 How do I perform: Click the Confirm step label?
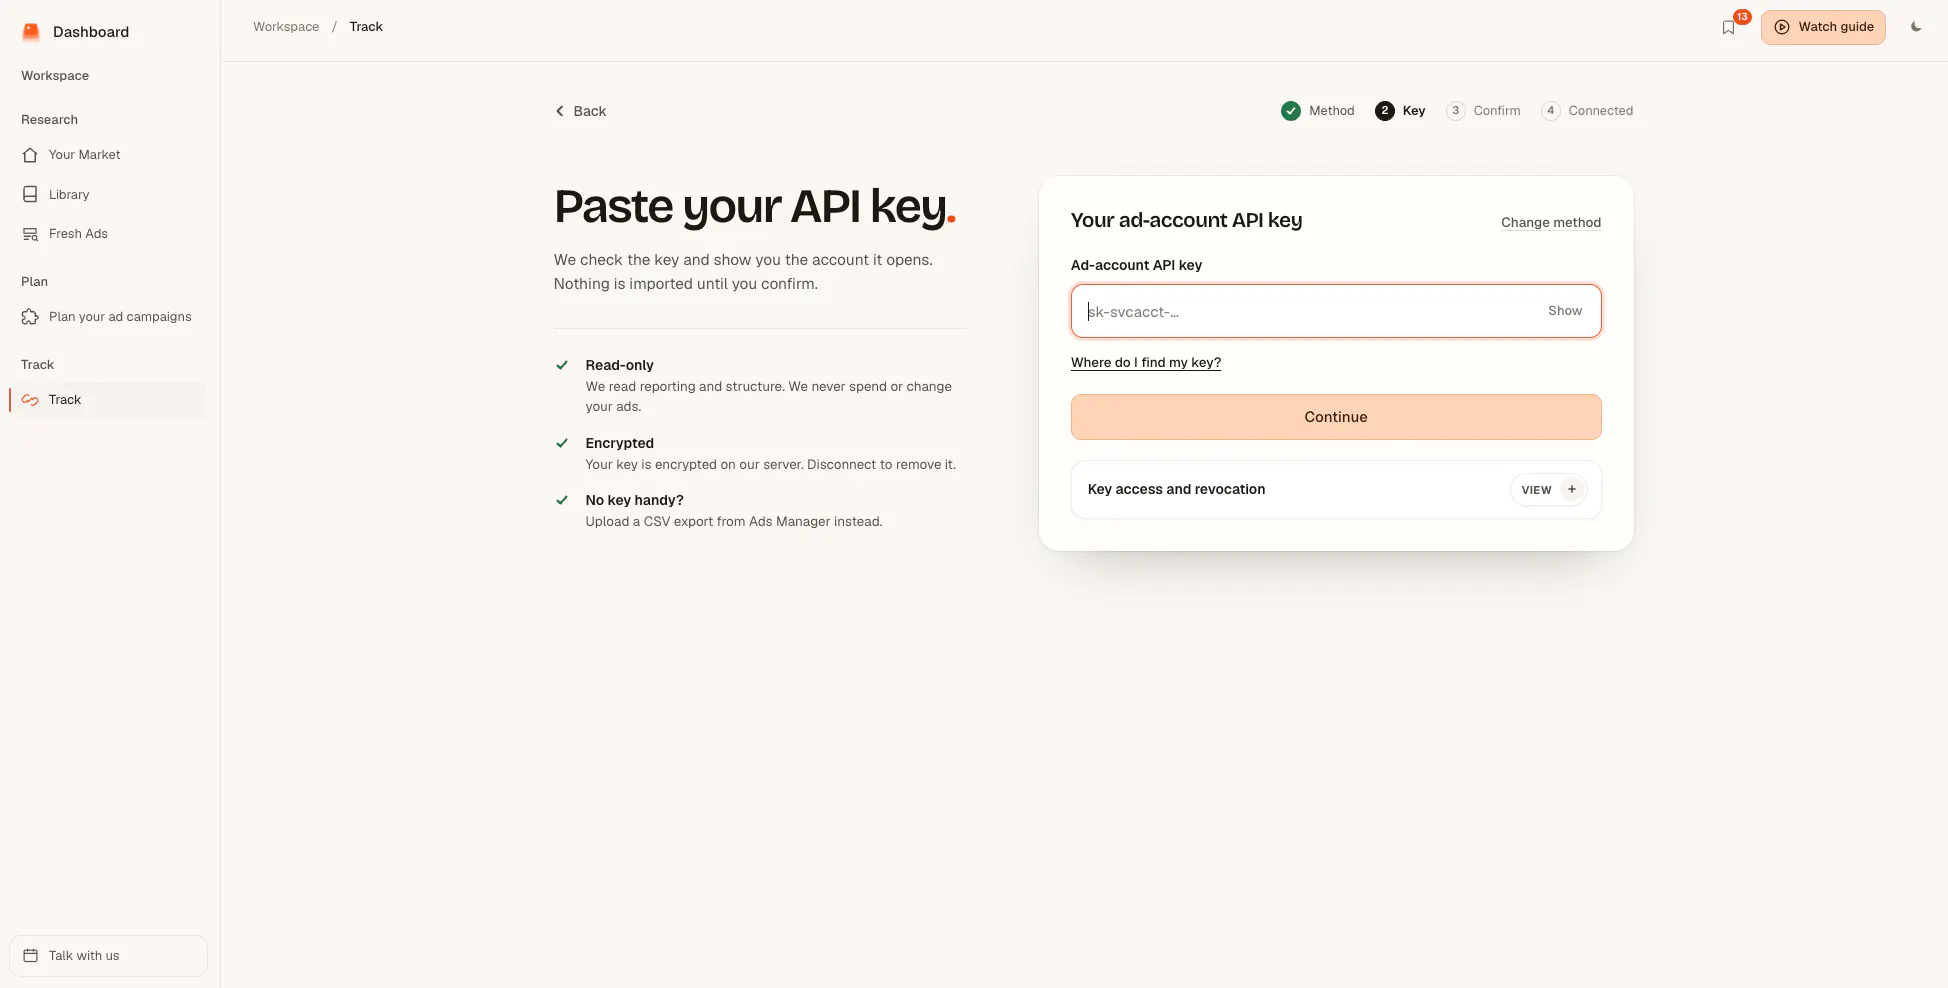(x=1497, y=111)
